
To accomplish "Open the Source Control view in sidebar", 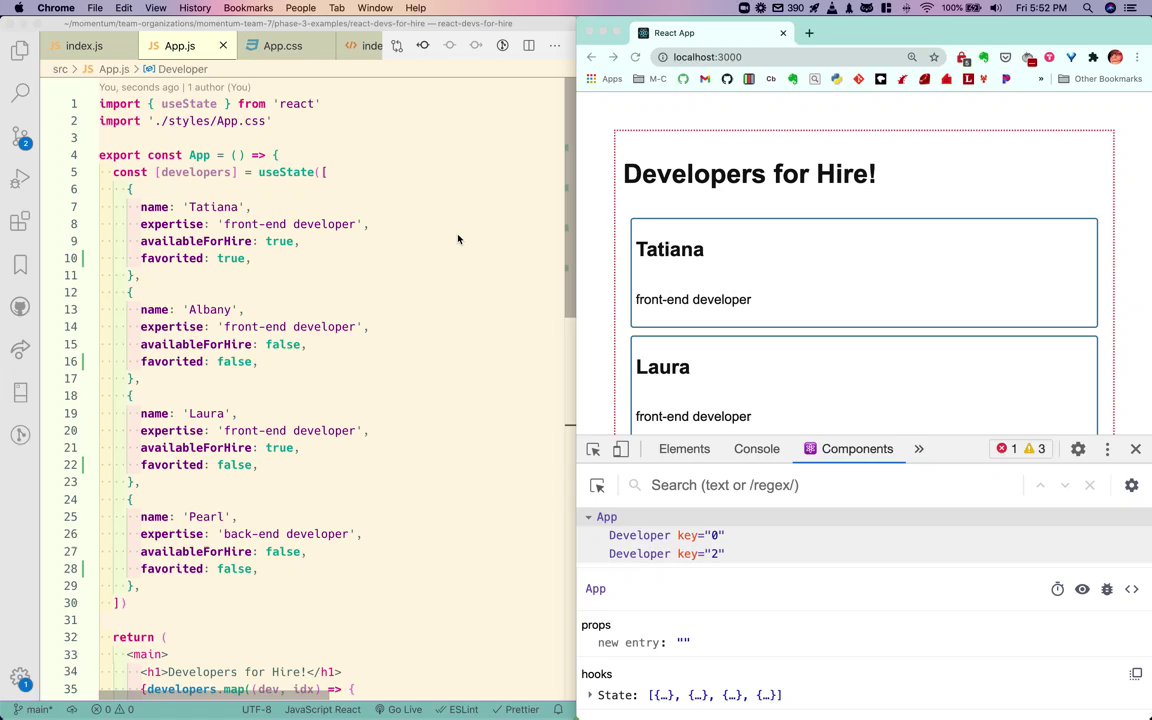I will pos(20,137).
